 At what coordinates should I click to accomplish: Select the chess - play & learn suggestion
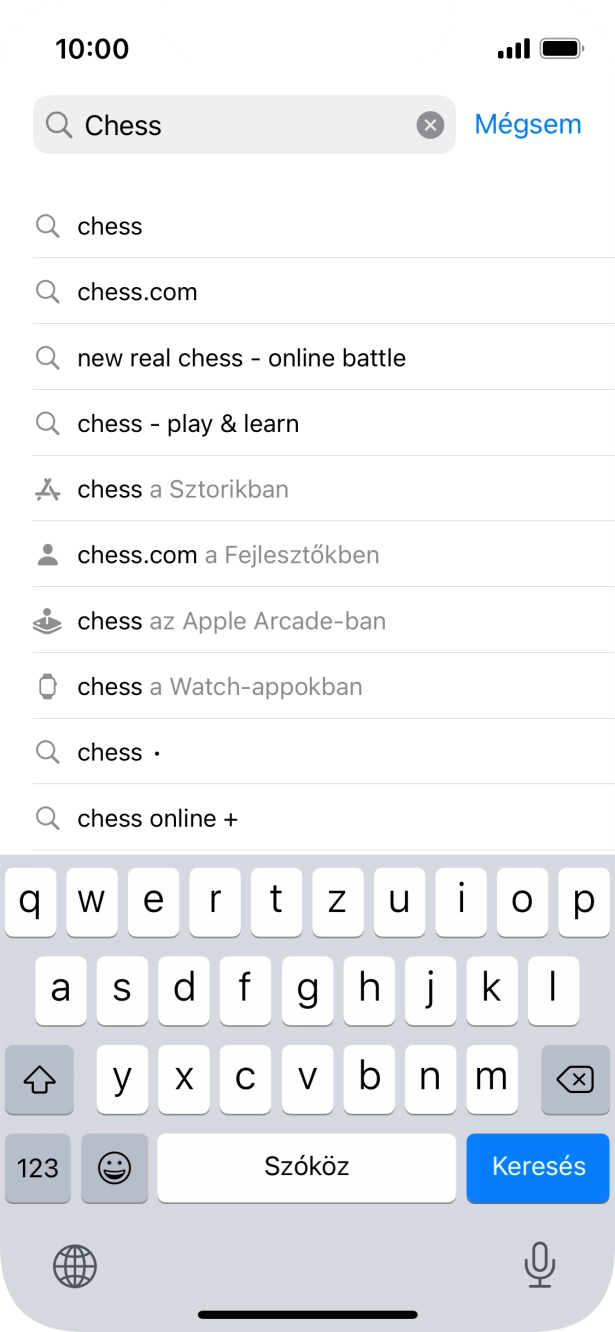click(x=188, y=423)
